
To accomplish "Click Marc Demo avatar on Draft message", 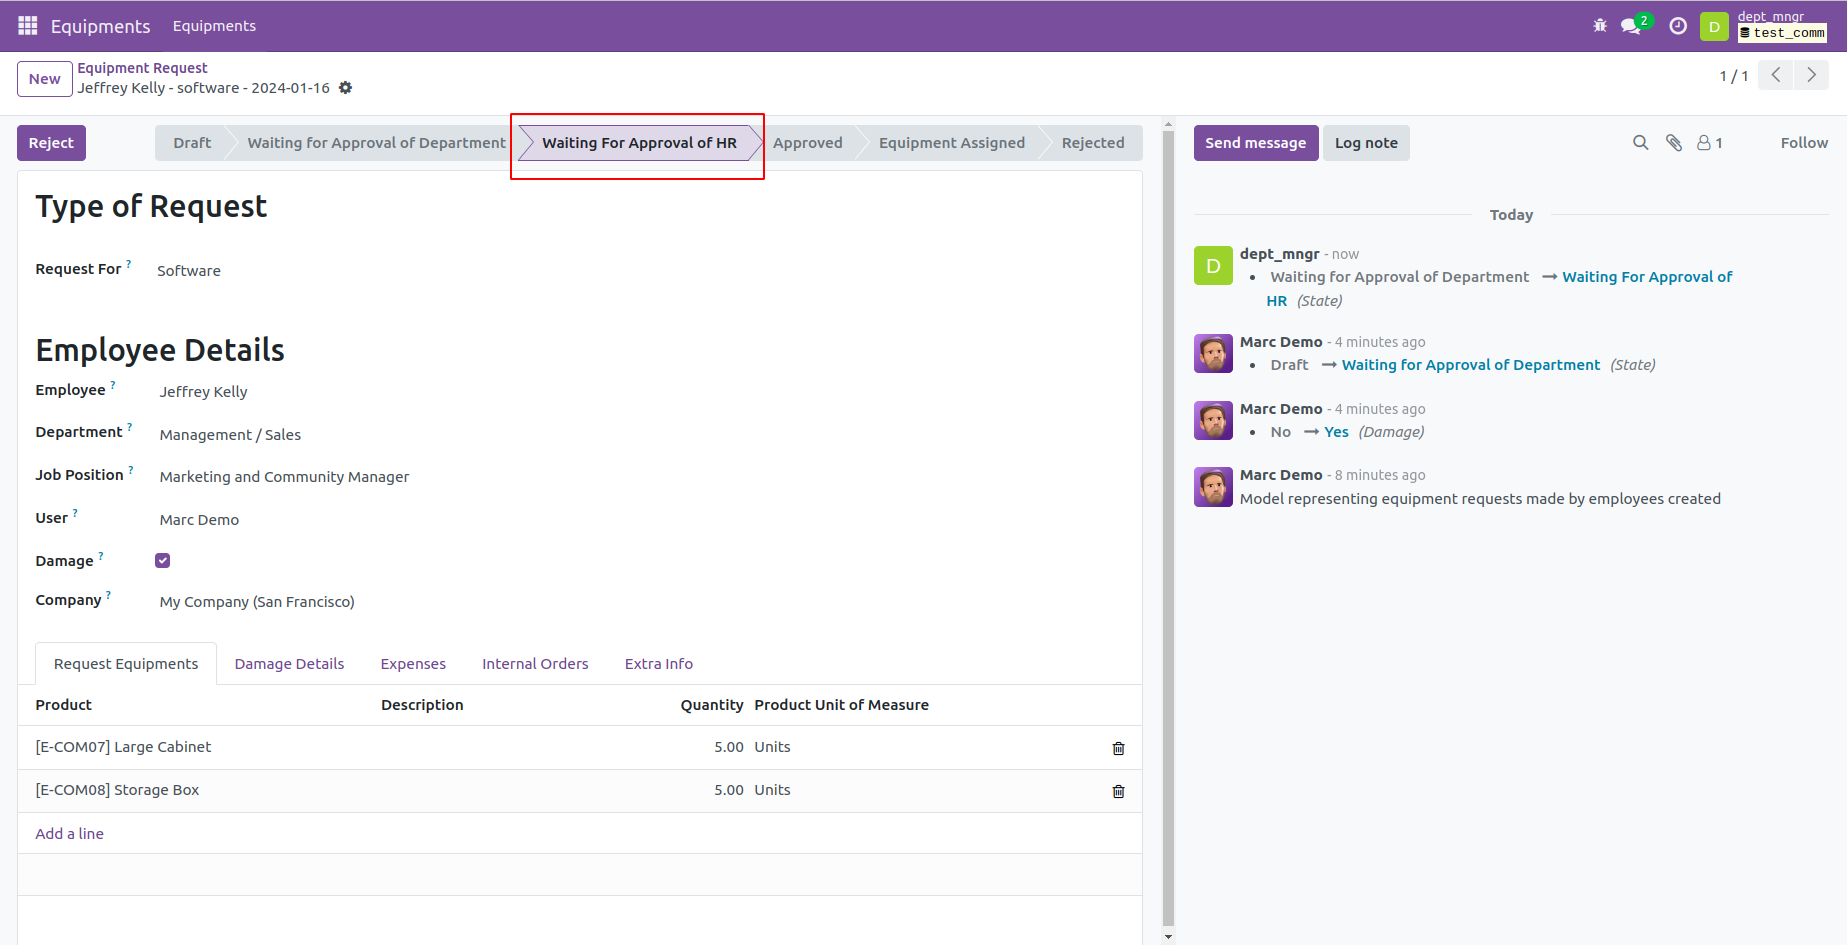I will 1213,353.
